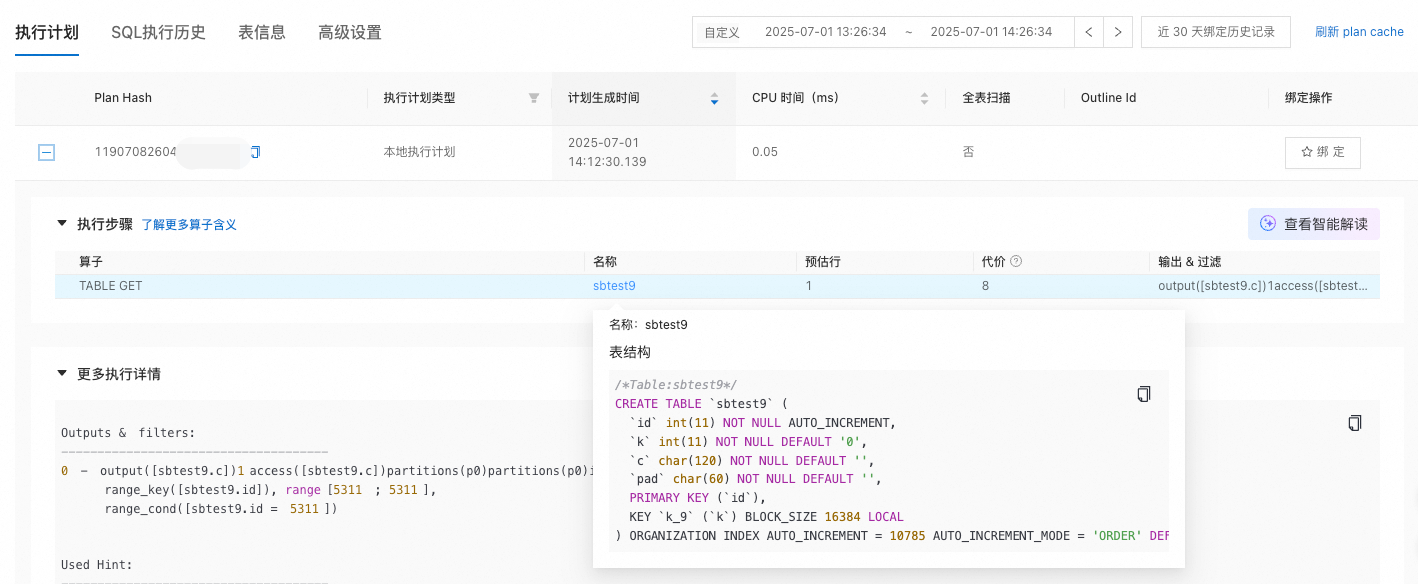The image size is (1418, 584).
Task: Open the 表信息 tab
Action: point(262,32)
